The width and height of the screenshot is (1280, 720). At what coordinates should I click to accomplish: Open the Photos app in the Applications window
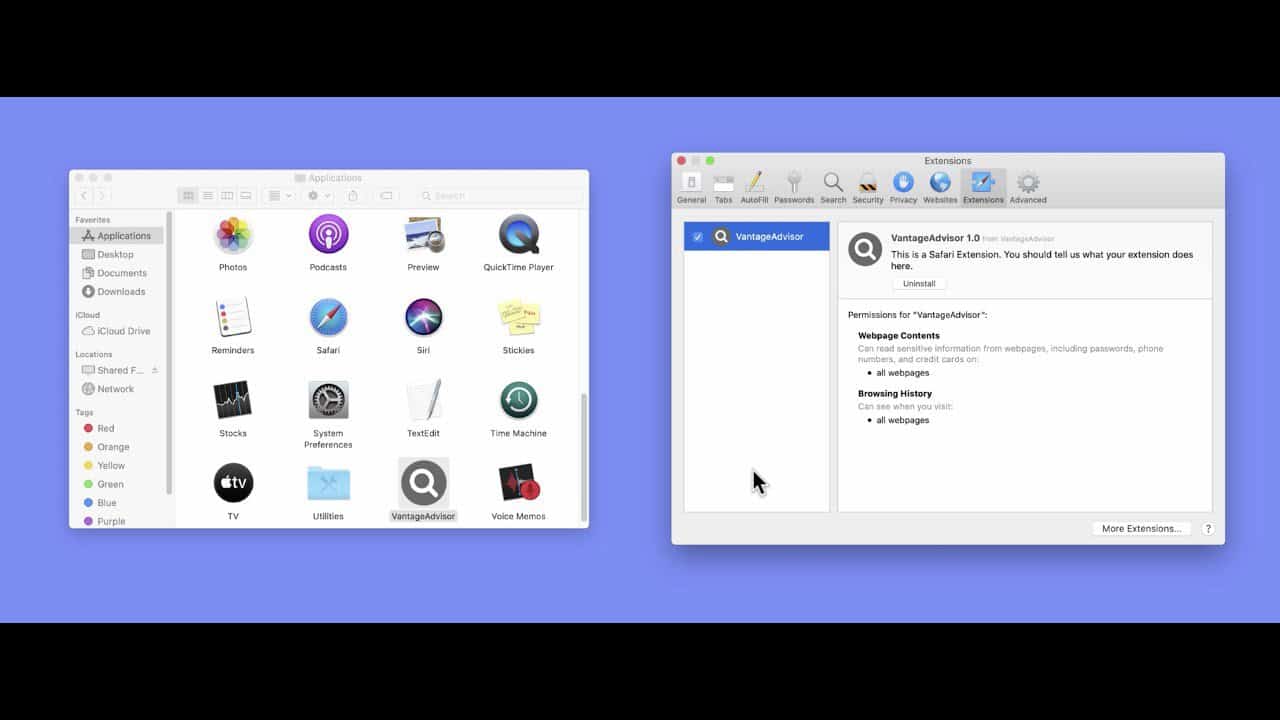tap(233, 236)
